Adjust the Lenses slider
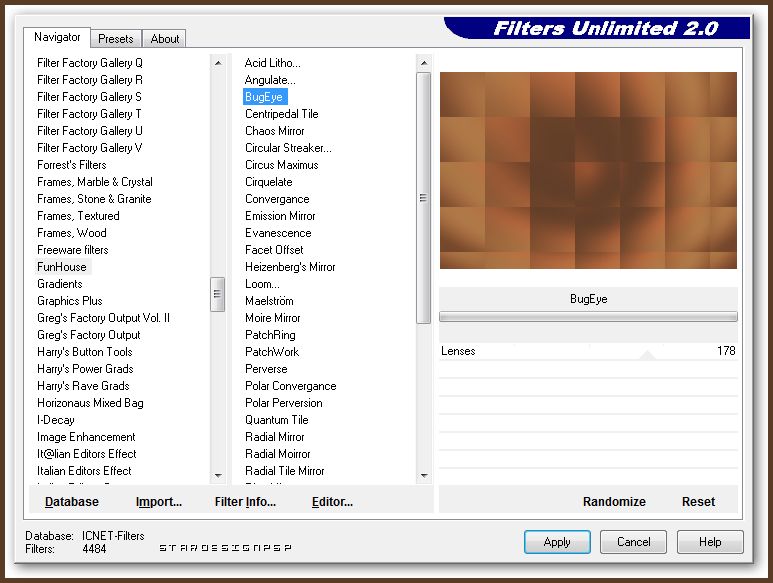The height and width of the screenshot is (583, 773). point(647,354)
